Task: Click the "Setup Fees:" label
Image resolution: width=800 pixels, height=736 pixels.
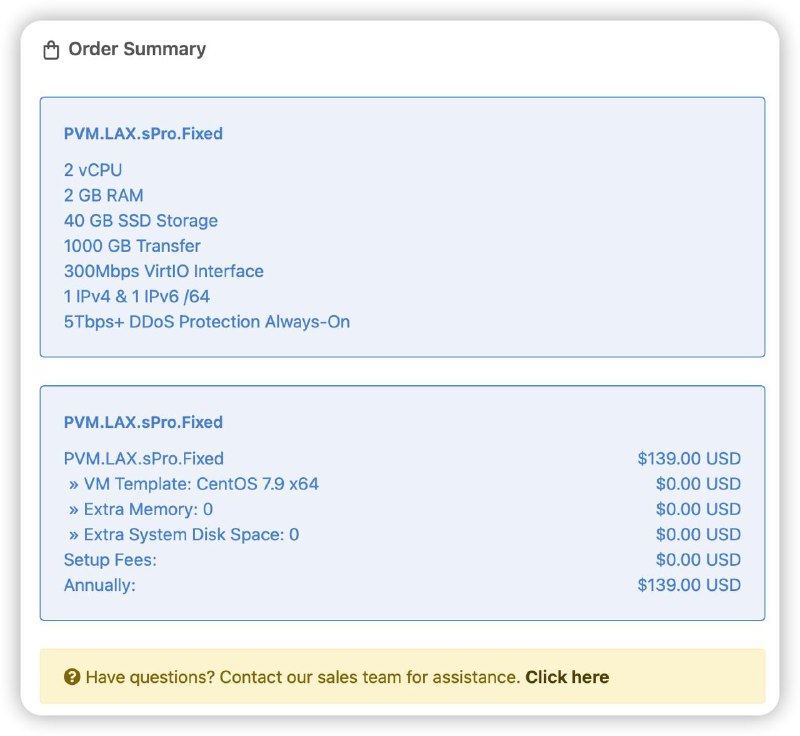Action: tap(110, 560)
